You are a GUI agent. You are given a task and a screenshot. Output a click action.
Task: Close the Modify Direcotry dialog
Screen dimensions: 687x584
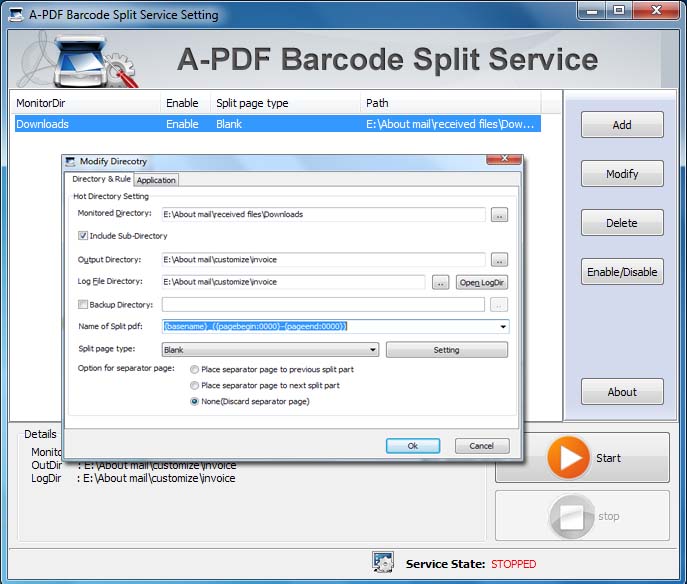504,159
